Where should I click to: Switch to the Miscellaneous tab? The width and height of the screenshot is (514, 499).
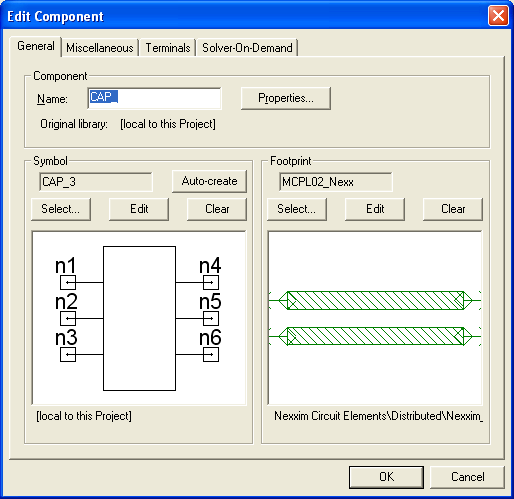[x=100, y=48]
